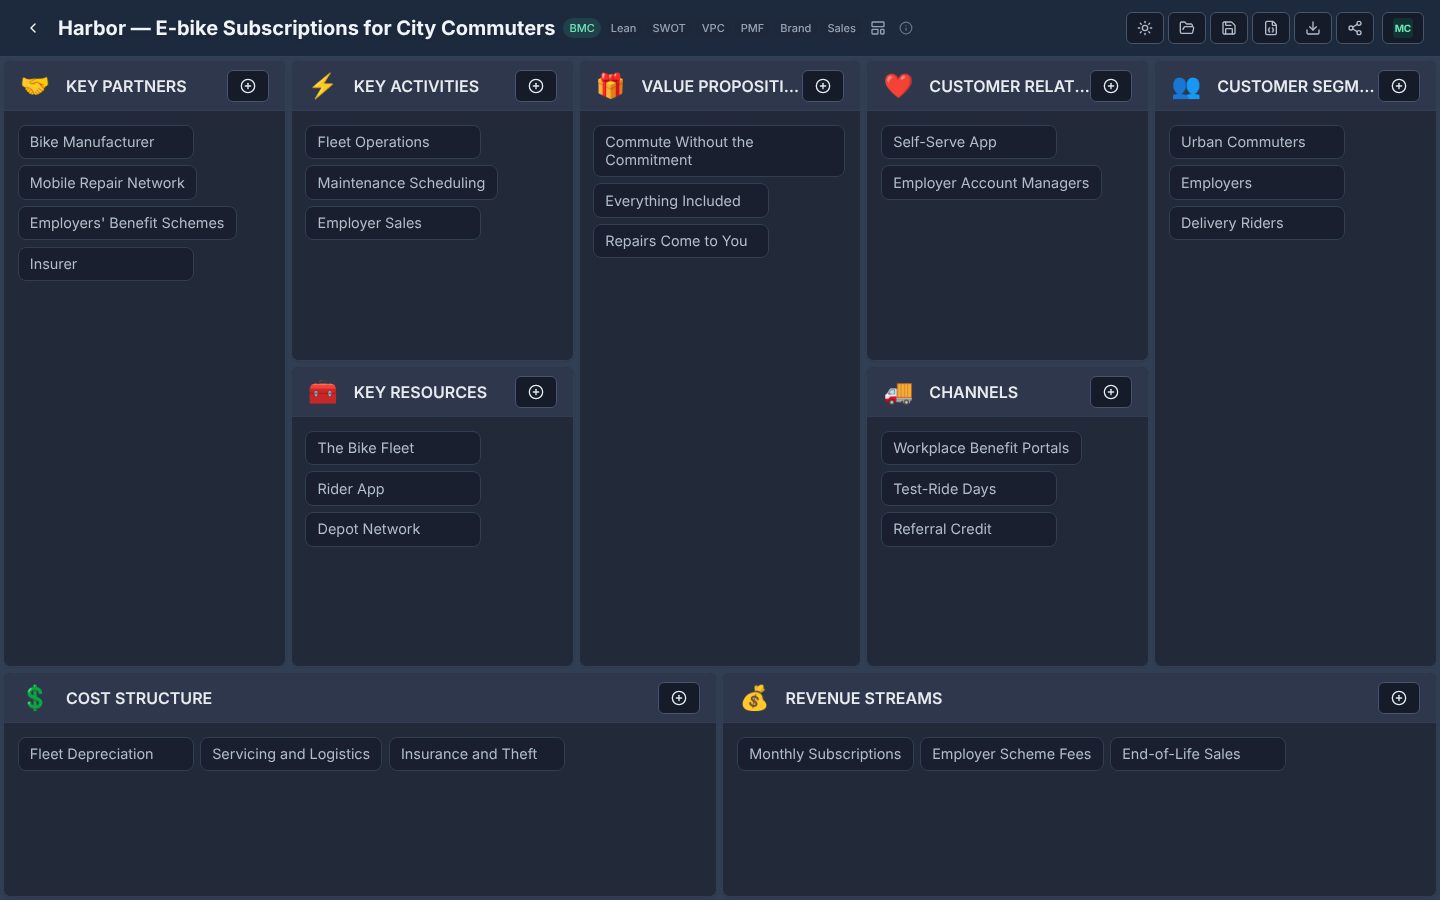Select the VPC tab
This screenshot has height=900, width=1440.
tap(713, 28)
